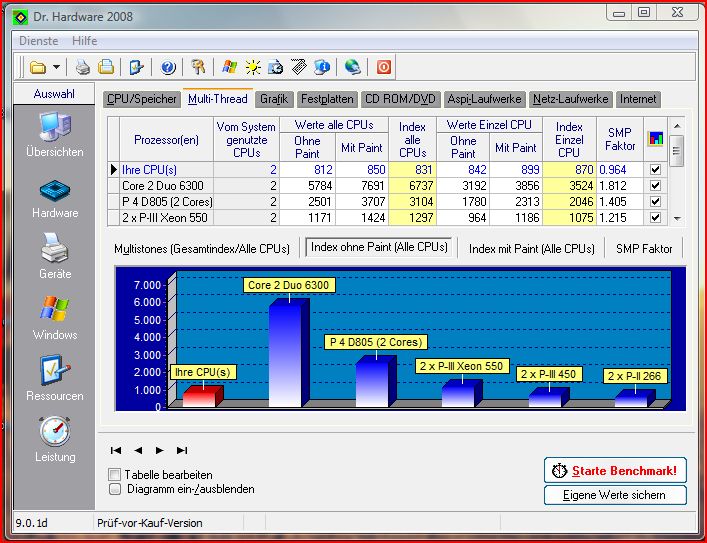The width and height of the screenshot is (707, 543).
Task: Click the yellow sun toolbar icon
Action: pos(253,68)
